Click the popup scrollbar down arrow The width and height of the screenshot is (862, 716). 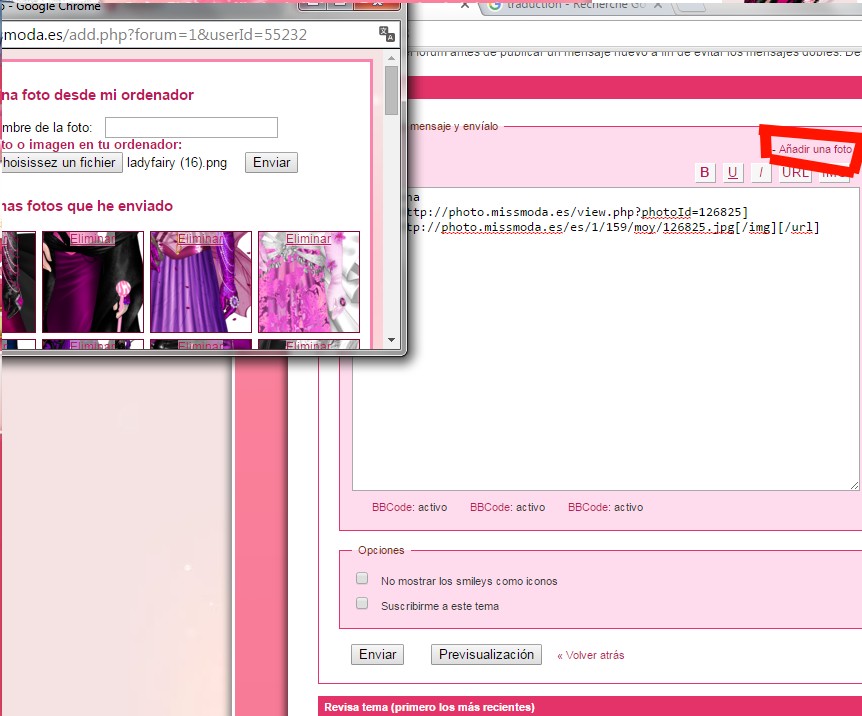pyautogui.click(x=392, y=338)
